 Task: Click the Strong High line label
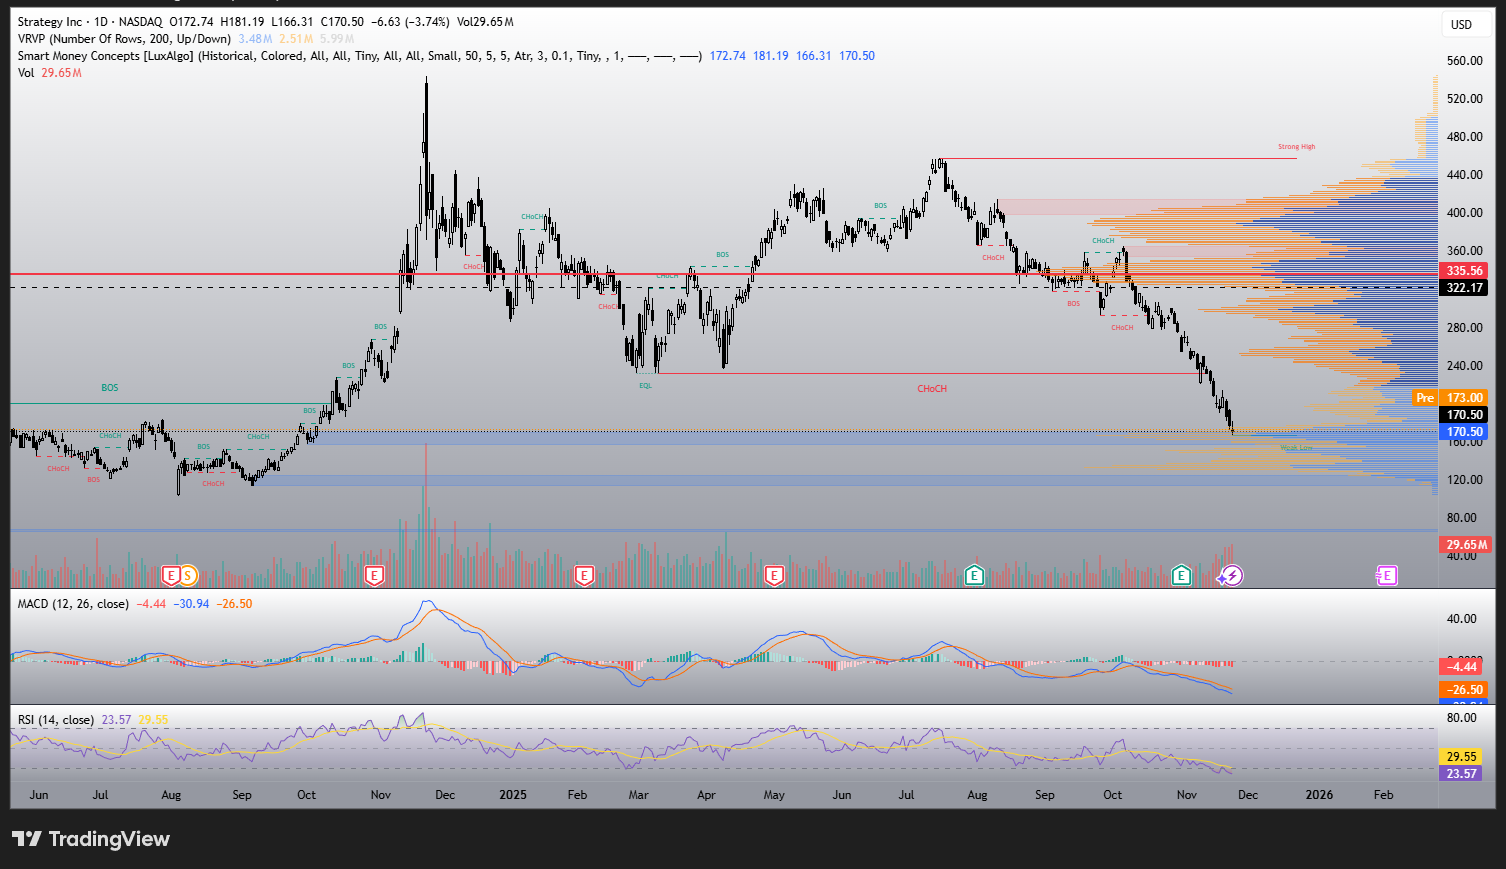1296,147
